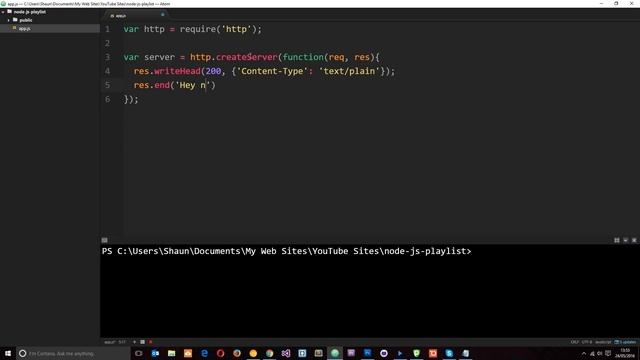The image size is (640, 360).
Task: Show hidden system tray icons
Action: click(x=584, y=353)
